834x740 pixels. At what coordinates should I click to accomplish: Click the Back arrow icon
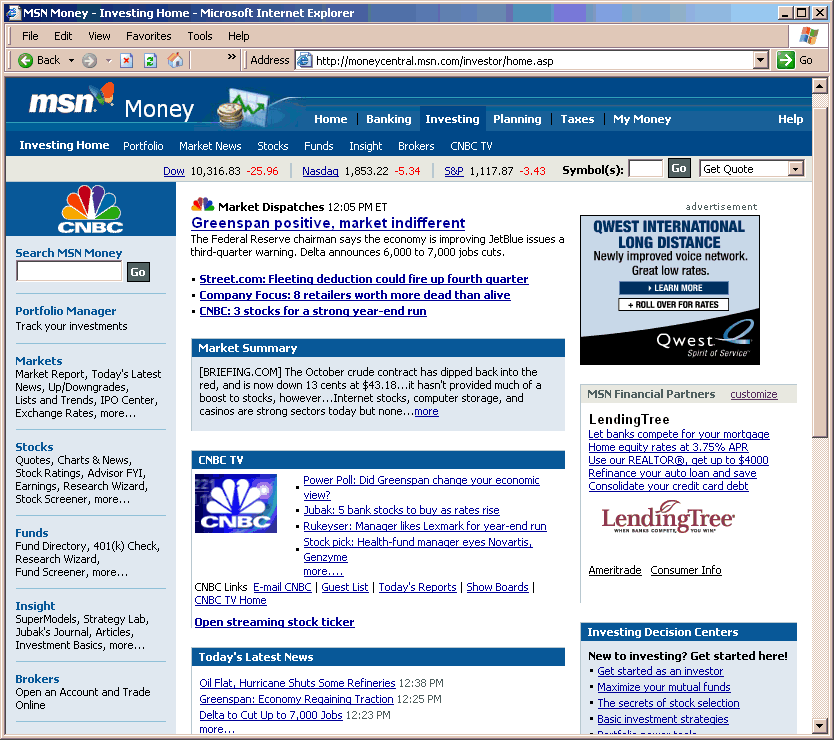27,60
